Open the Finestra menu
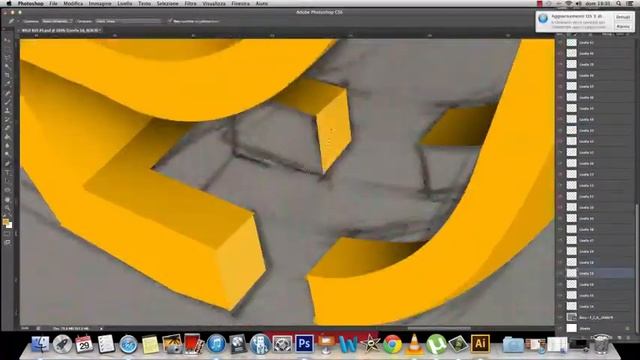Screen dimensions: 640x360 tap(241, 3)
